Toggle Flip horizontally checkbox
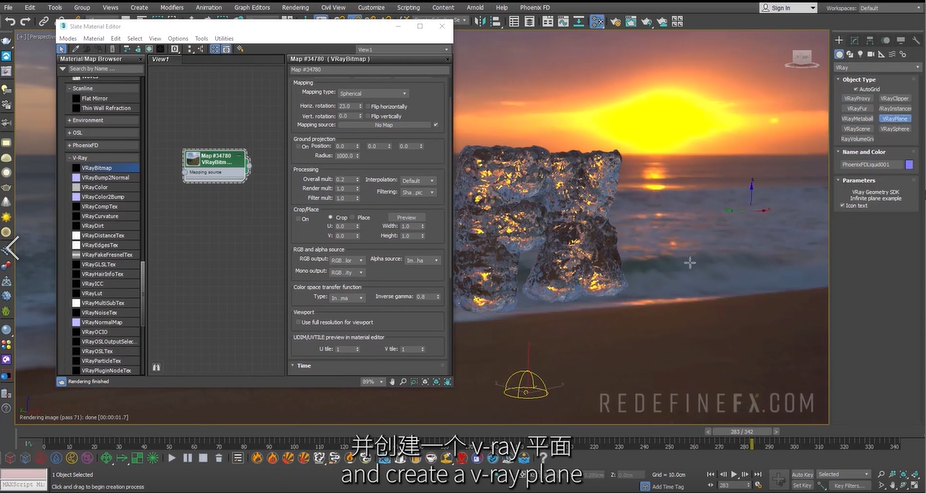Image resolution: width=926 pixels, height=493 pixels. [368, 106]
